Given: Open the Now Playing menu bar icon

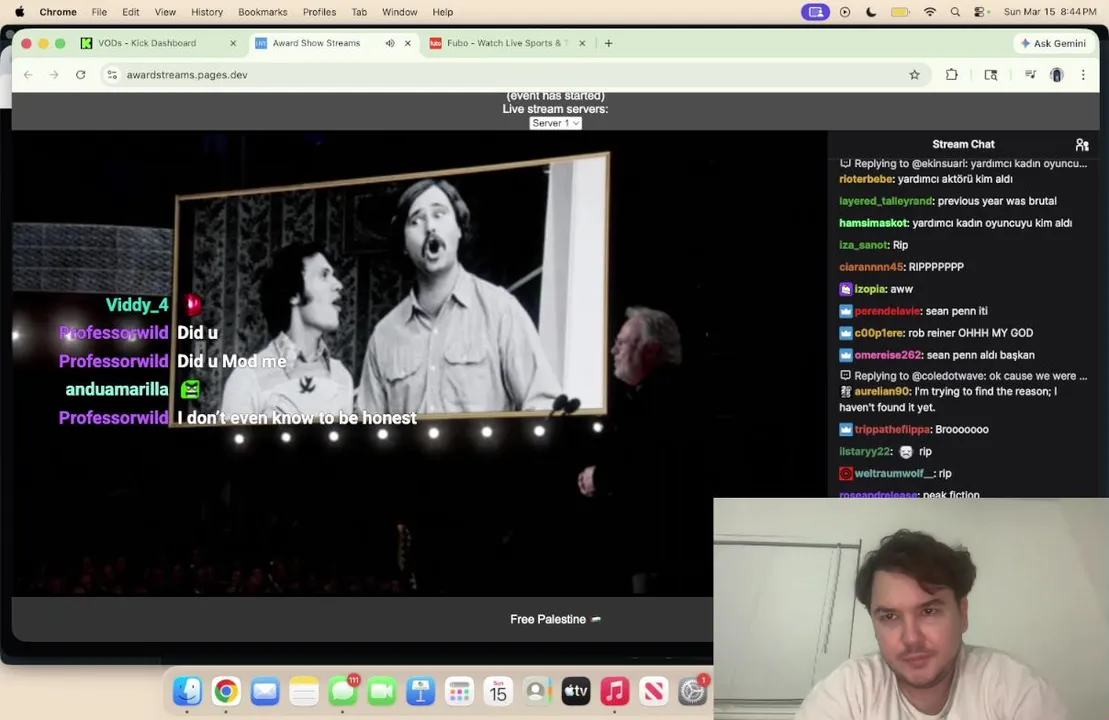Looking at the screenshot, I should [x=844, y=12].
